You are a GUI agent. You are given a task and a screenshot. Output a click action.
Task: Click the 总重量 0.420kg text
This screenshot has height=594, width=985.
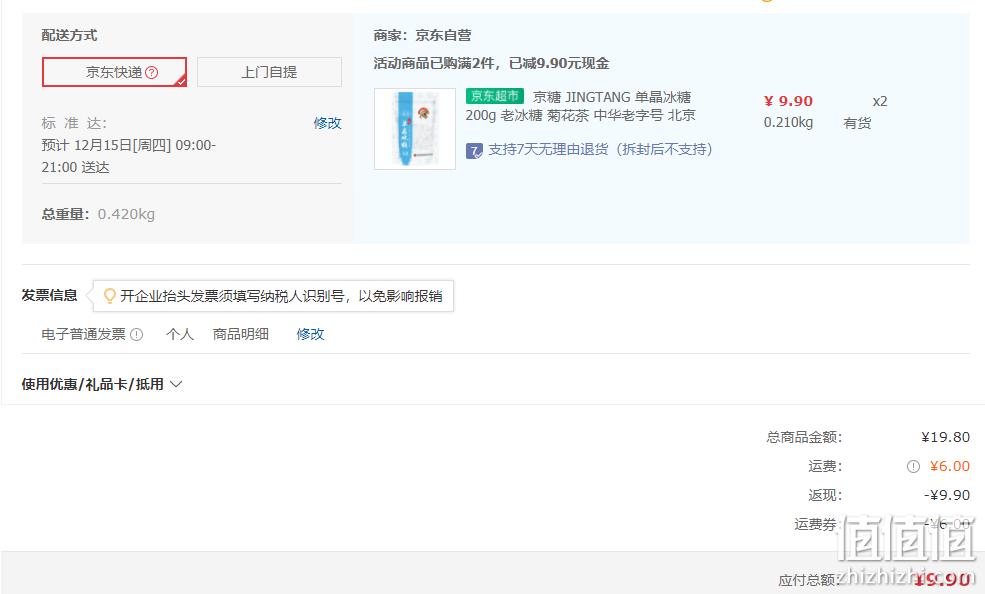pos(98,214)
